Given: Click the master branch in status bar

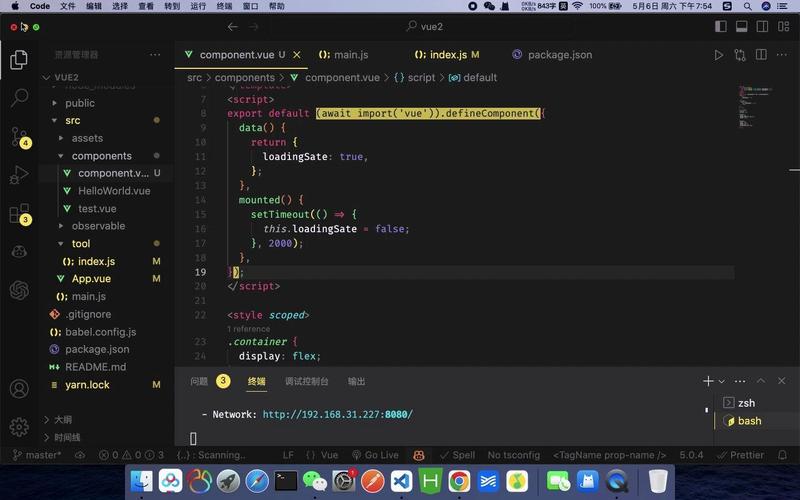Looking at the screenshot, I should [x=36, y=455].
